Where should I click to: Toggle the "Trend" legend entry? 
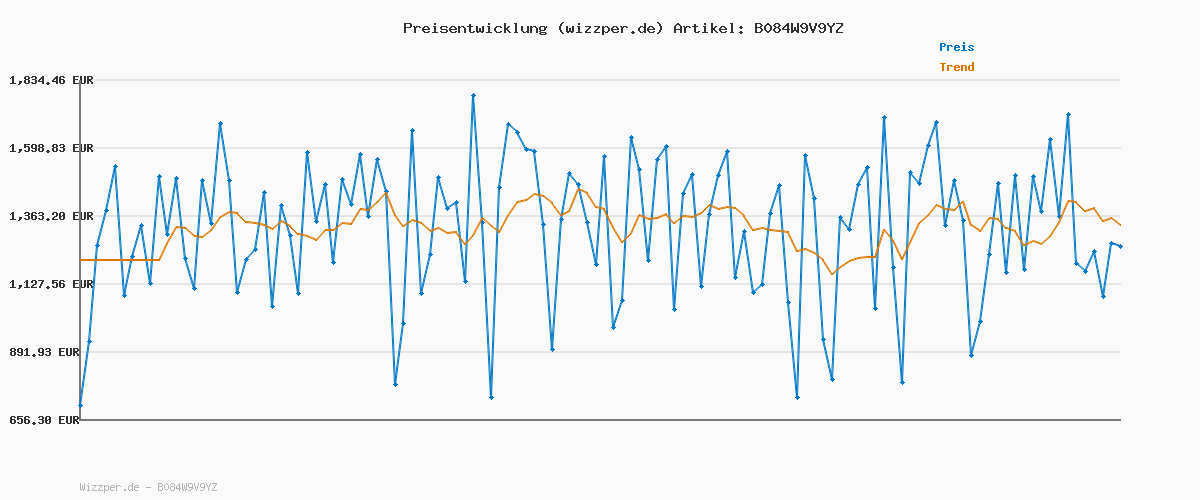tap(956, 68)
